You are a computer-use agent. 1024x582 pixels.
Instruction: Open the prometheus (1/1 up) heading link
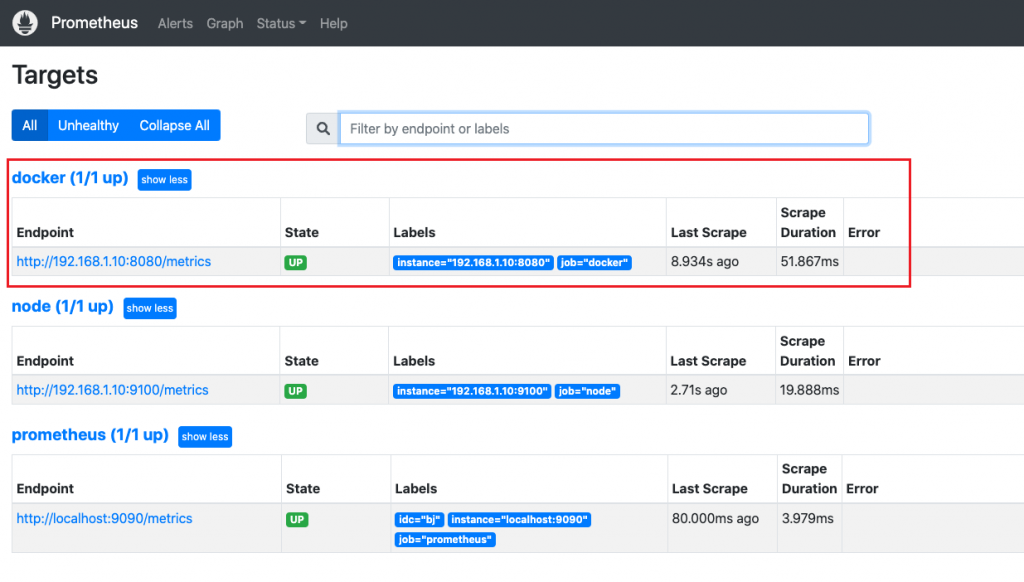click(90, 434)
